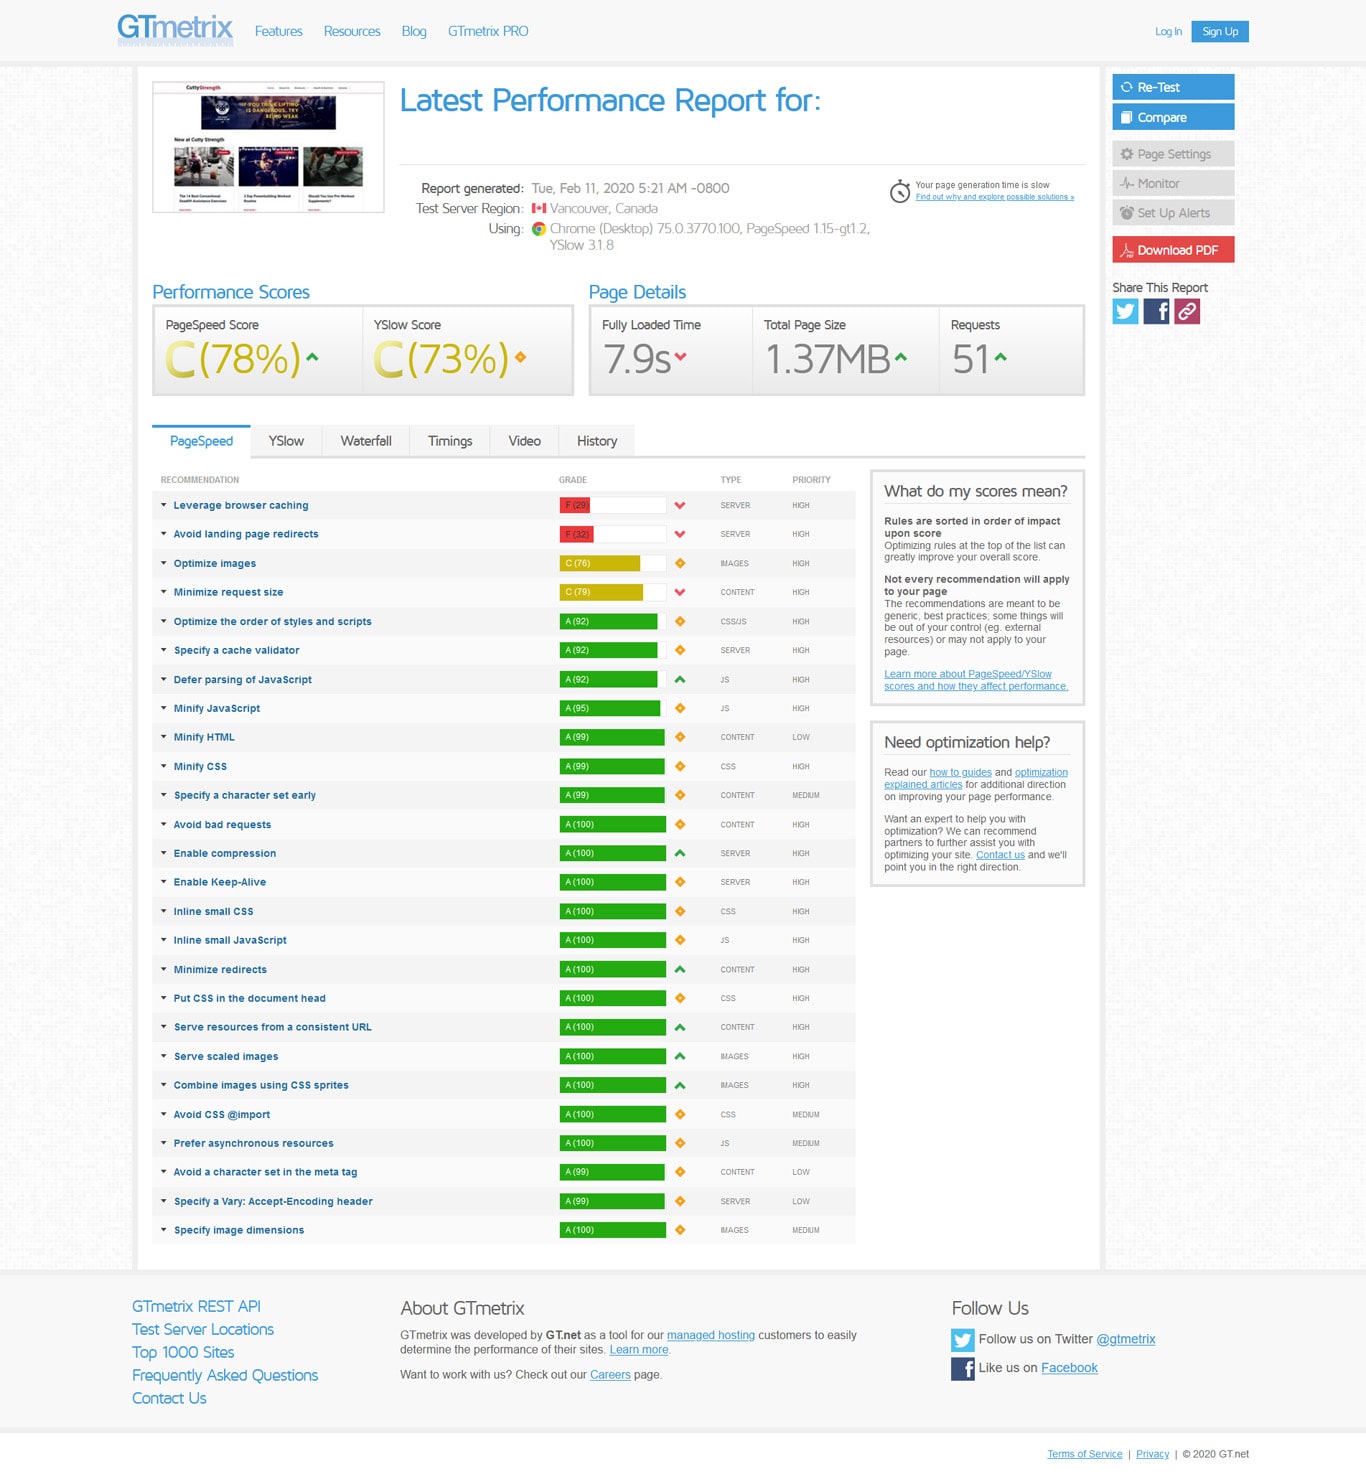This screenshot has height=1474, width=1366.
Task: Click Requests up arrow indicator
Action: 1000,356
